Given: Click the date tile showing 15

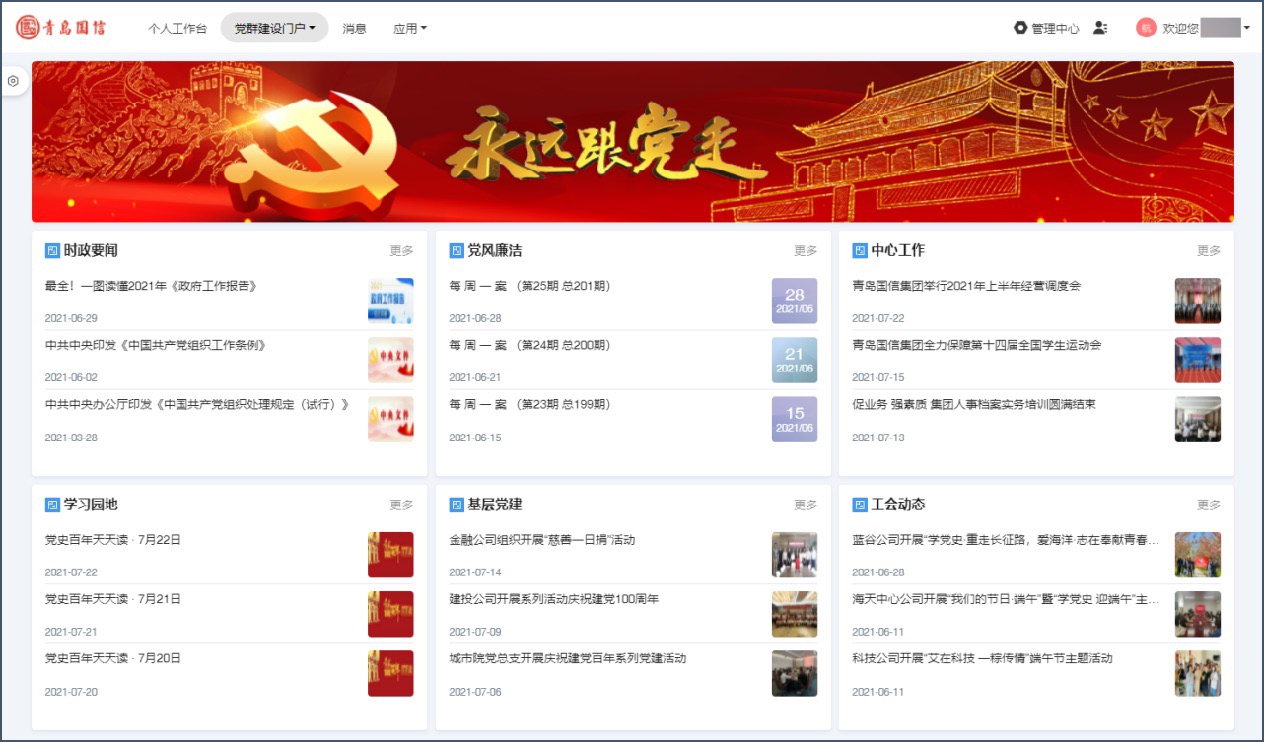Looking at the screenshot, I should click(x=795, y=419).
